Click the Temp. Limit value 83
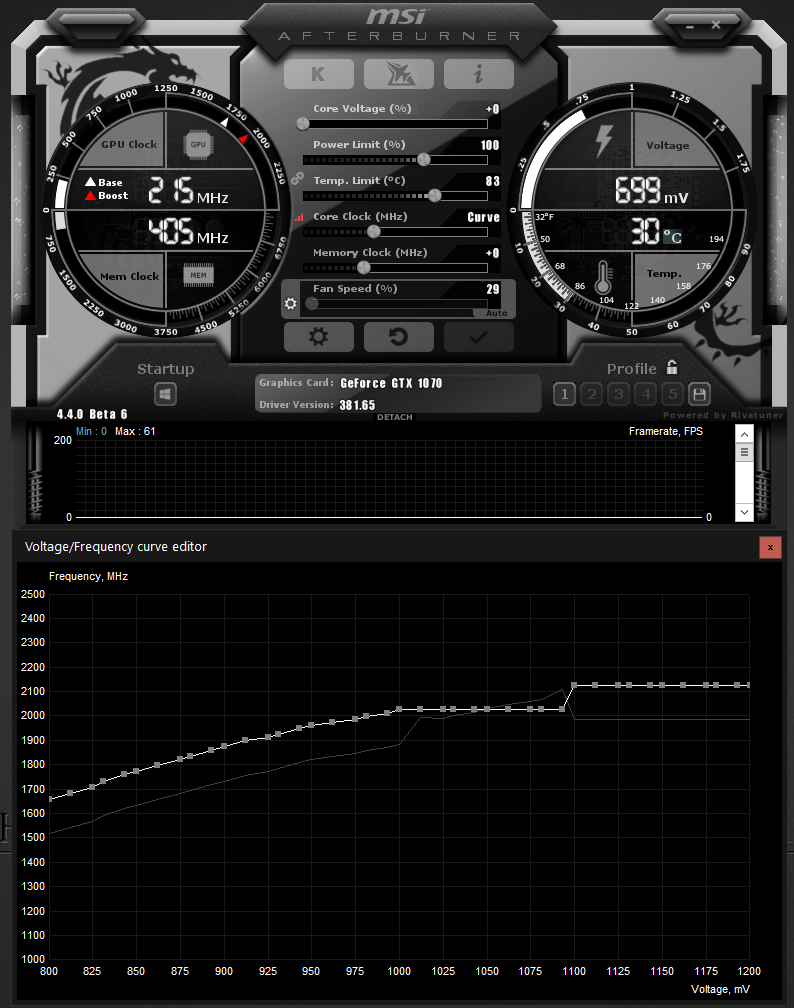 [x=492, y=181]
